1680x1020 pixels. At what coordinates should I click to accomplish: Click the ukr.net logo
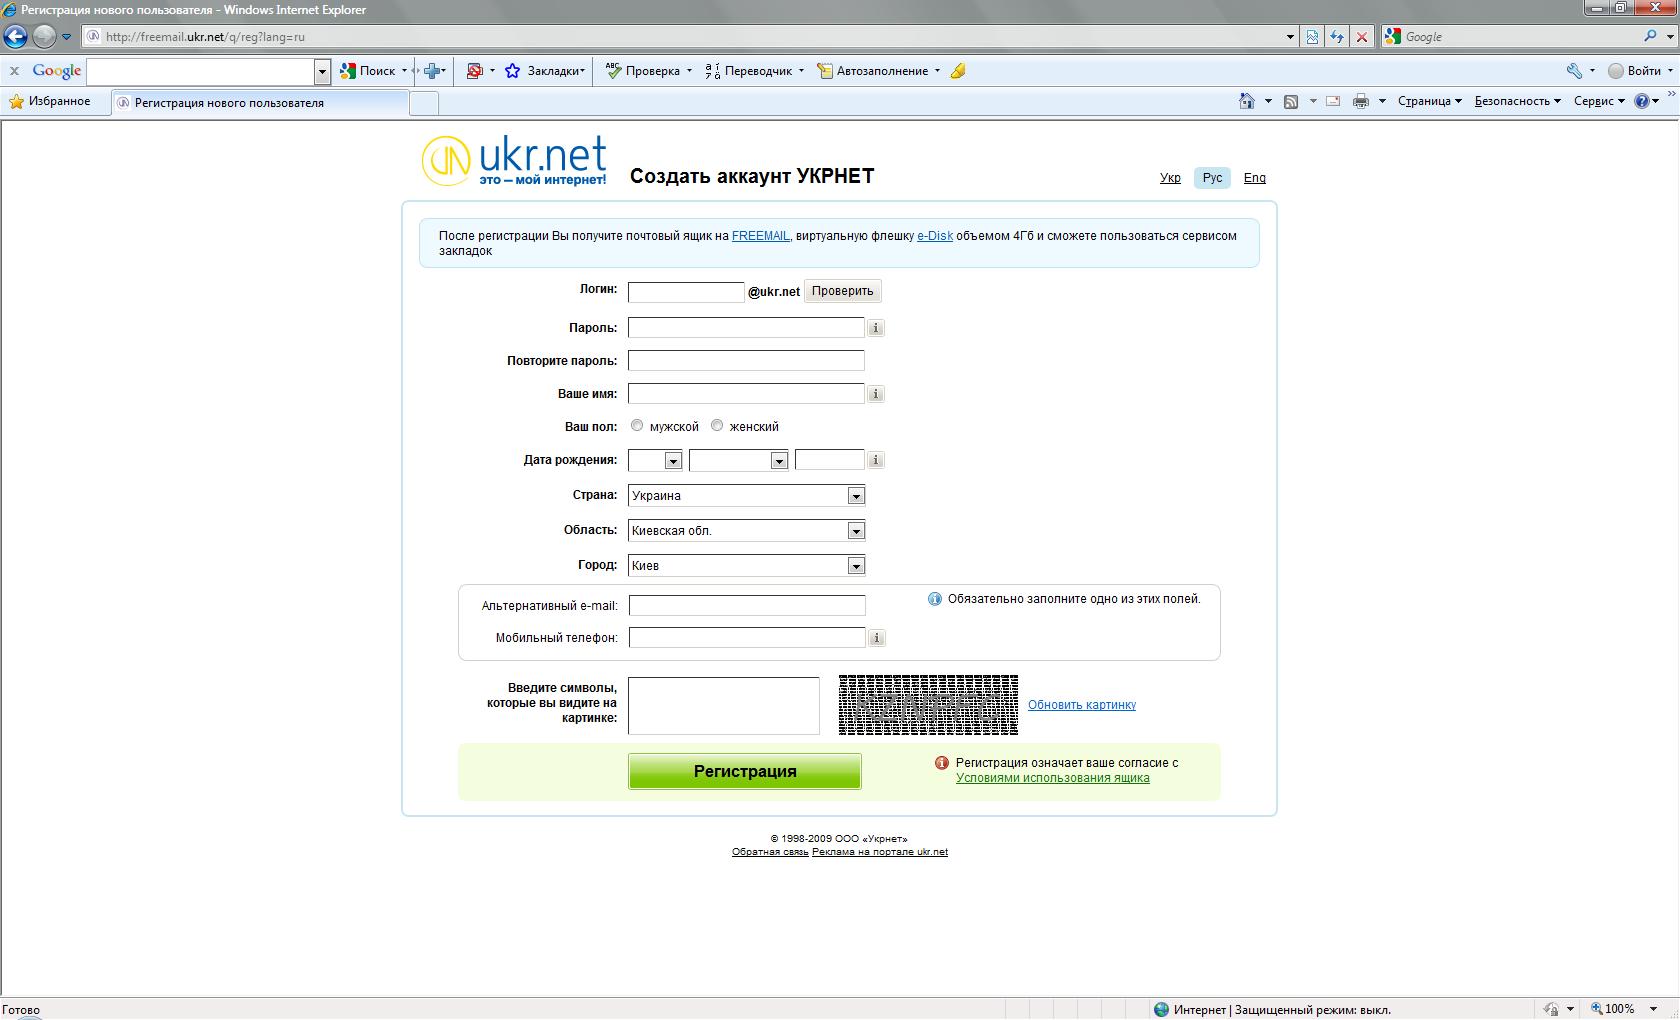coord(514,161)
